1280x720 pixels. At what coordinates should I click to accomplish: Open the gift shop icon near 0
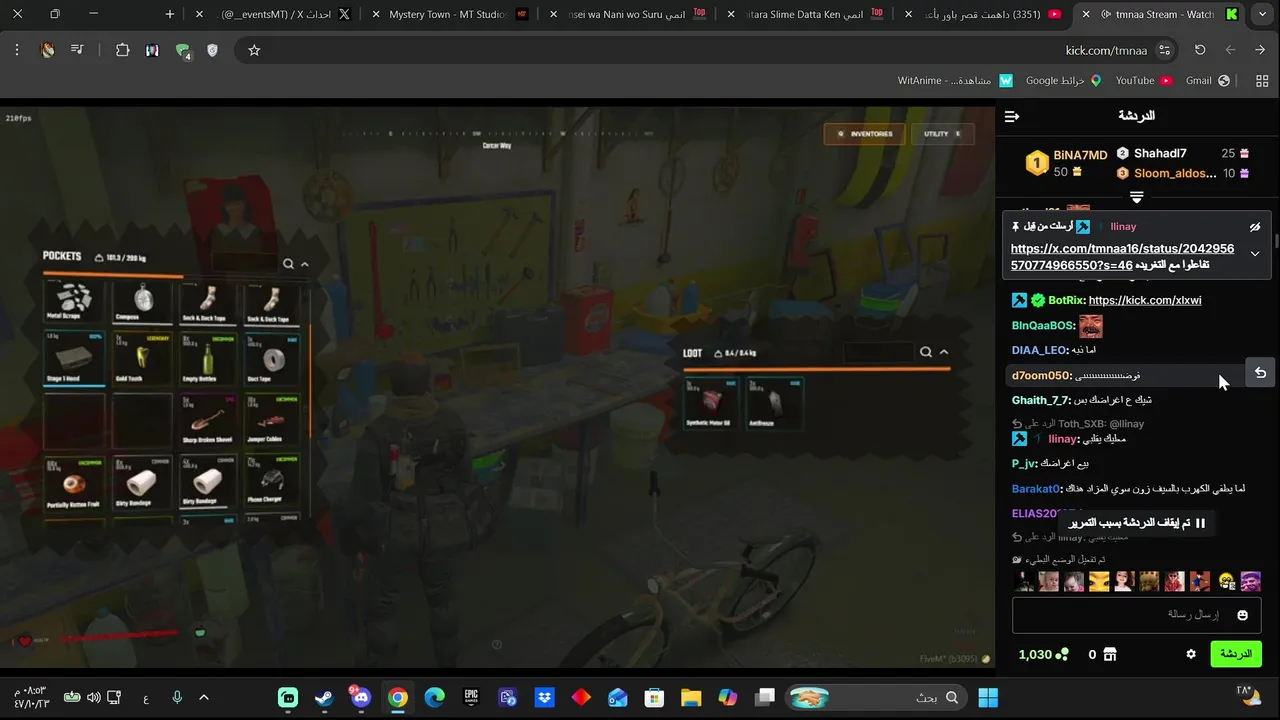pos(1109,654)
